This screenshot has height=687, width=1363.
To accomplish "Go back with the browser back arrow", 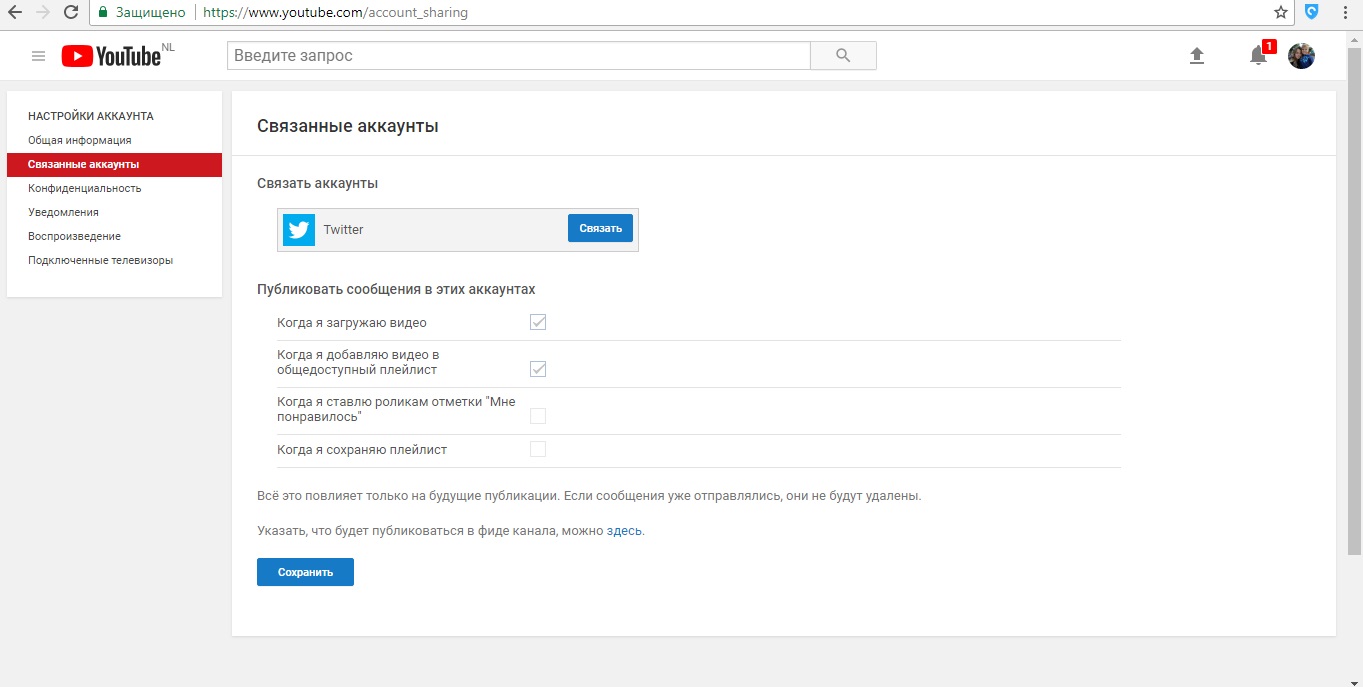I will (15, 12).
